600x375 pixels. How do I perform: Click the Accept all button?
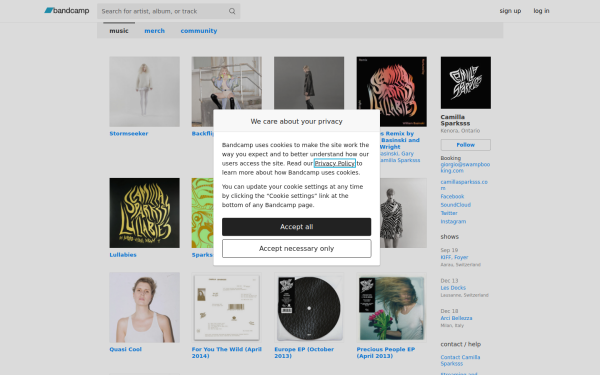297,227
